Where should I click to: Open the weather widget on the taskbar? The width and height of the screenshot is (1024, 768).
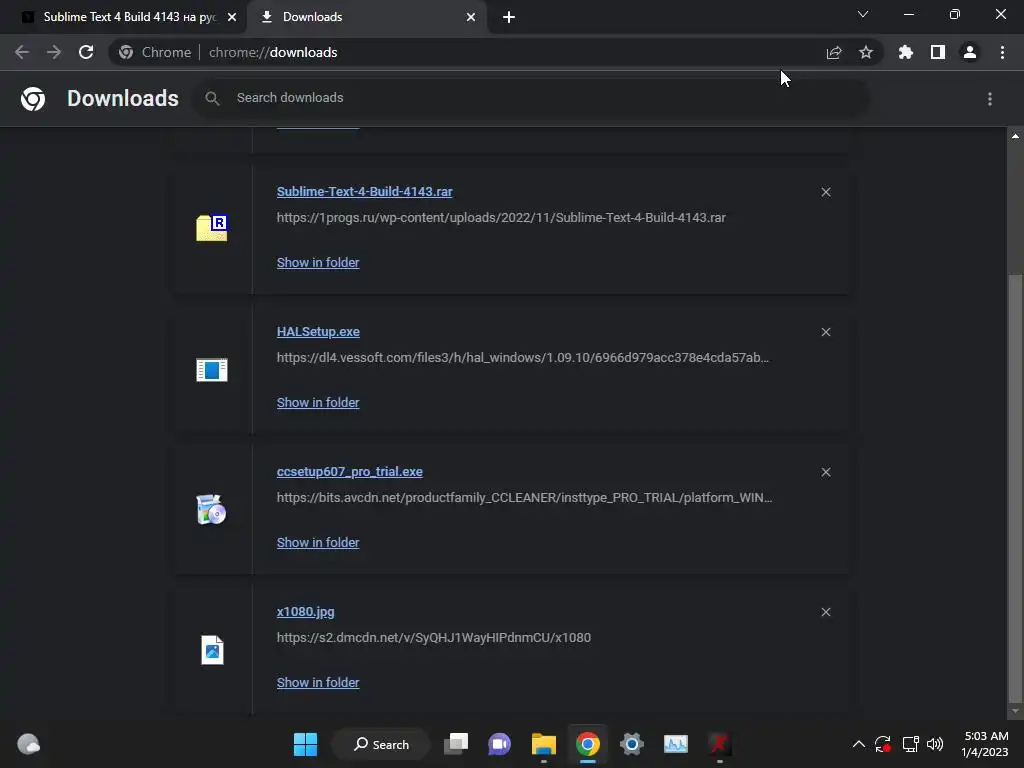(28, 744)
